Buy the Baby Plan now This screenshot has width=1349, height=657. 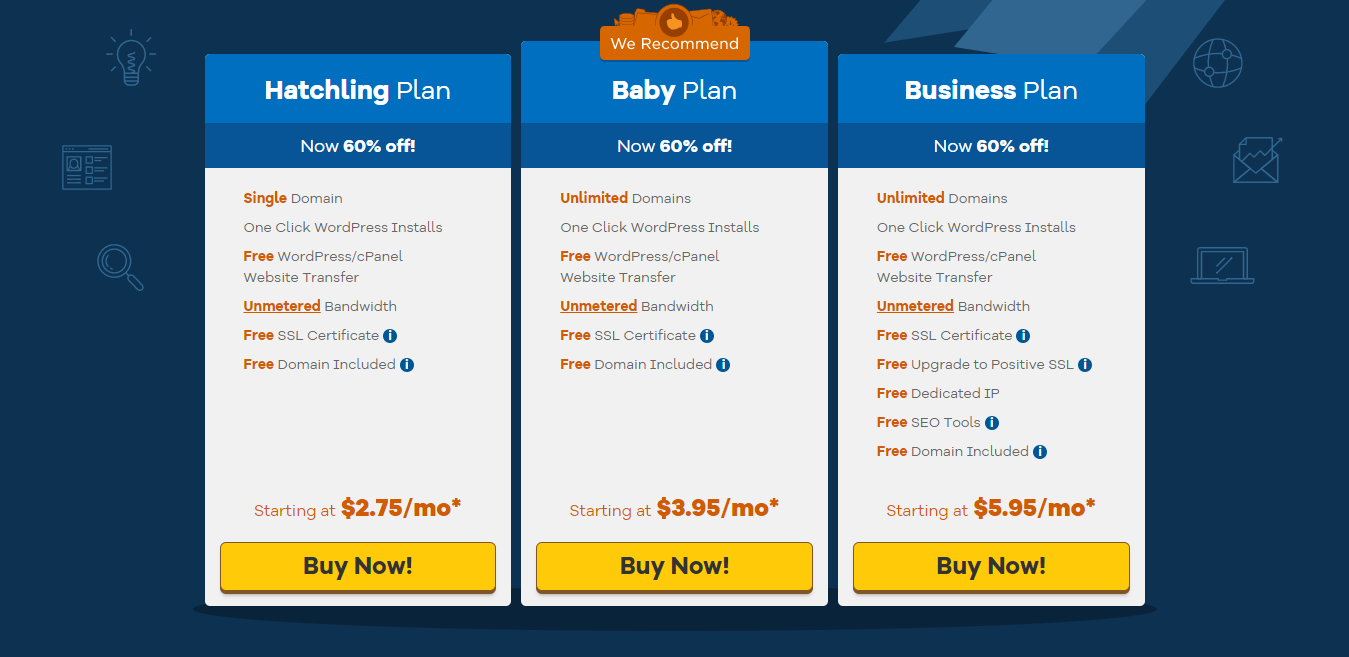[674, 567]
